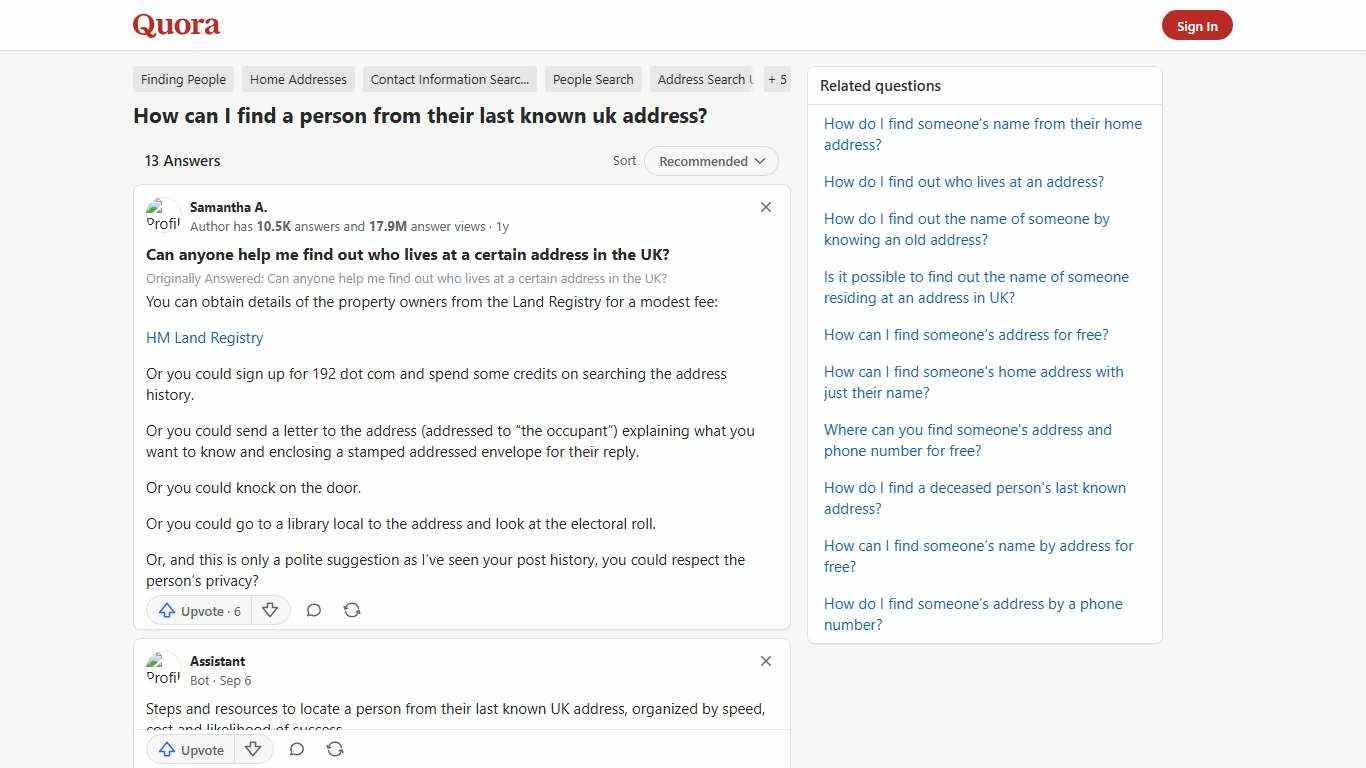Screen dimensions: 1366x768
Task: Click the Sign In button
Action: [1197, 25]
